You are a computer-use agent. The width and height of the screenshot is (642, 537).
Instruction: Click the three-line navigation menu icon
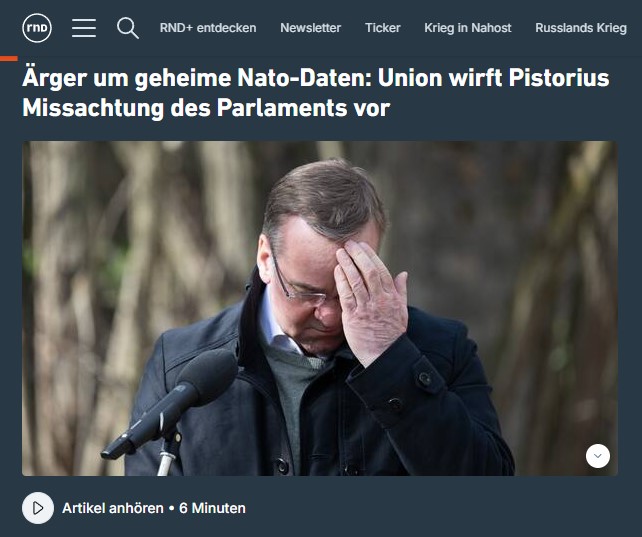pos(84,28)
